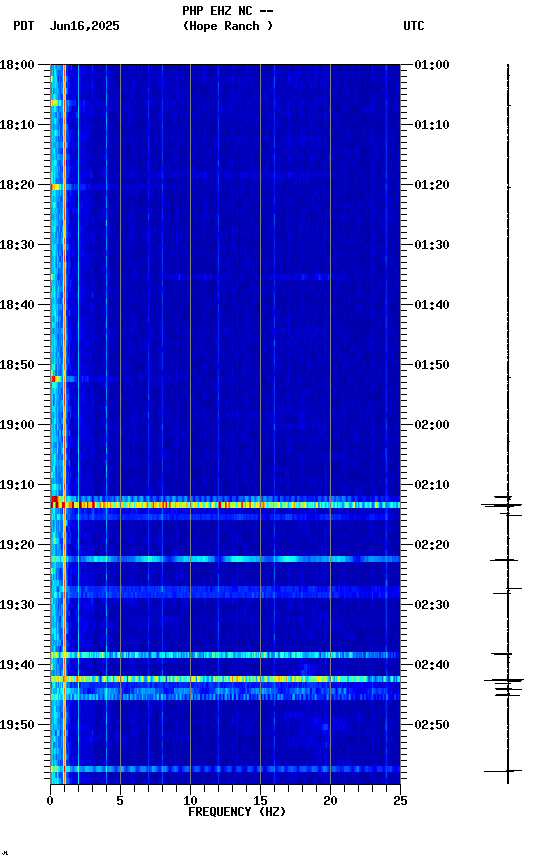Screen dimensions: 552x864
Task: Click the cyan event band near 19:22
Action: pyautogui.click(x=225, y=559)
